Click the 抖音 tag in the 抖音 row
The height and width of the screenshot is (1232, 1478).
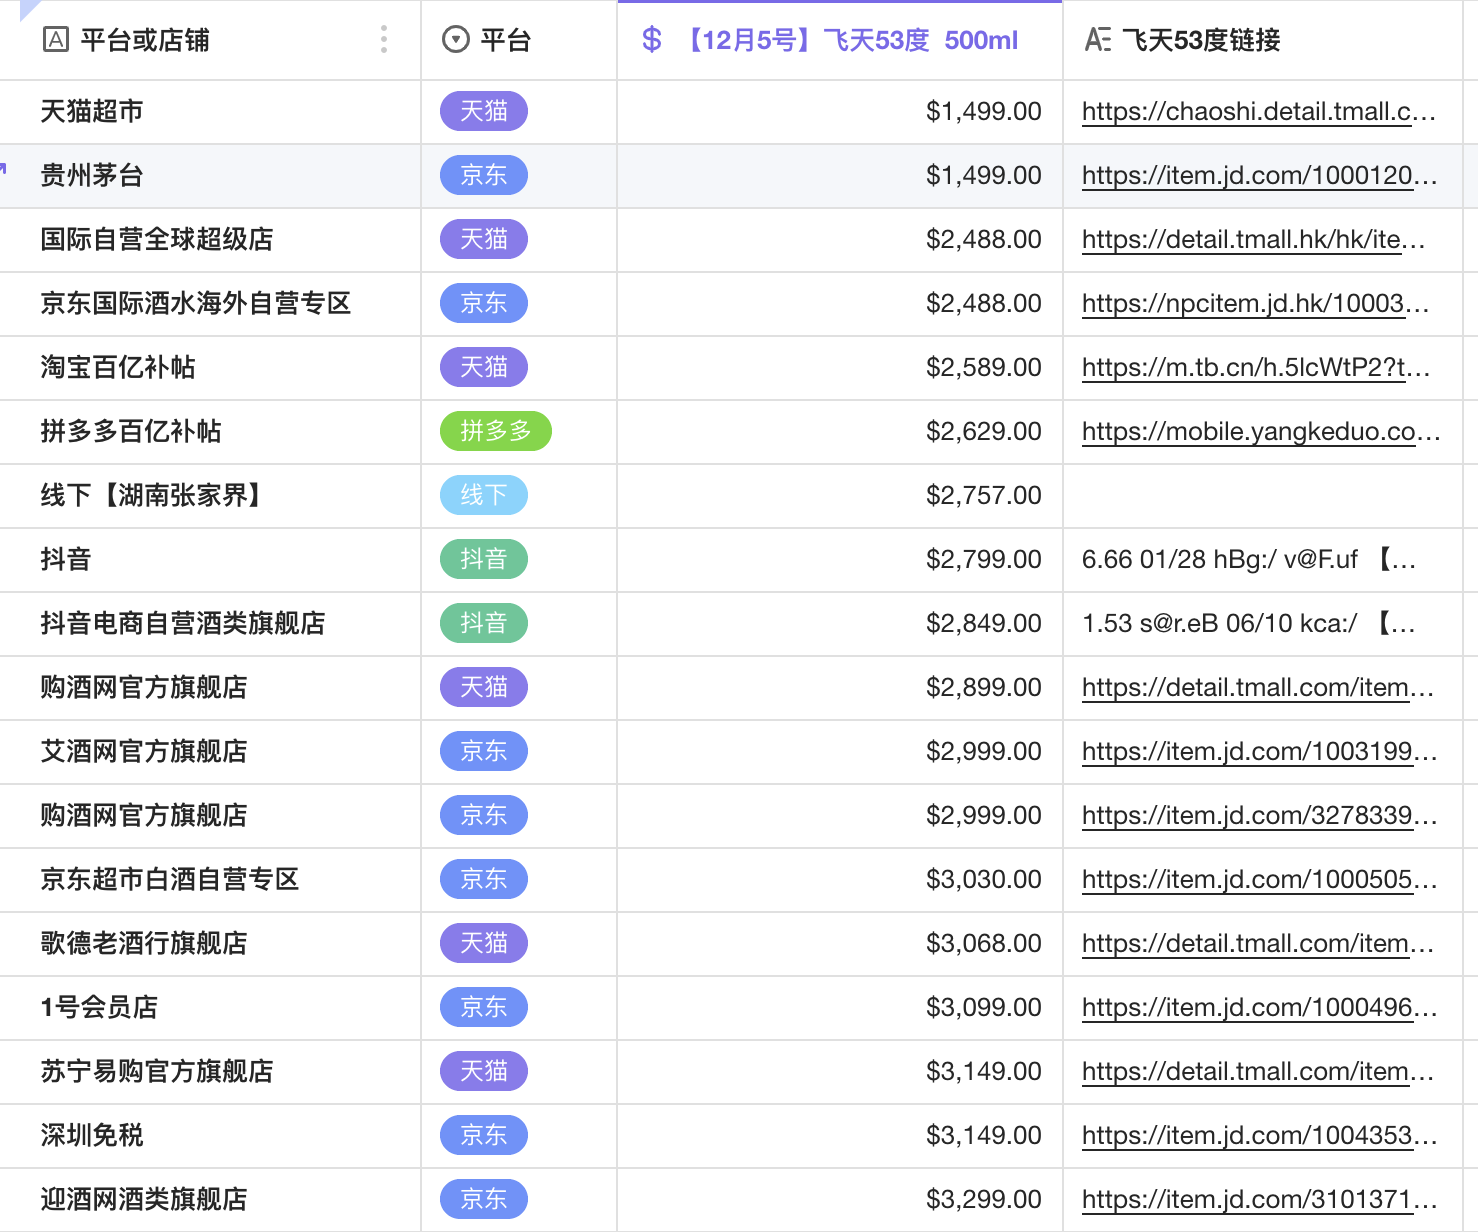[x=484, y=559]
